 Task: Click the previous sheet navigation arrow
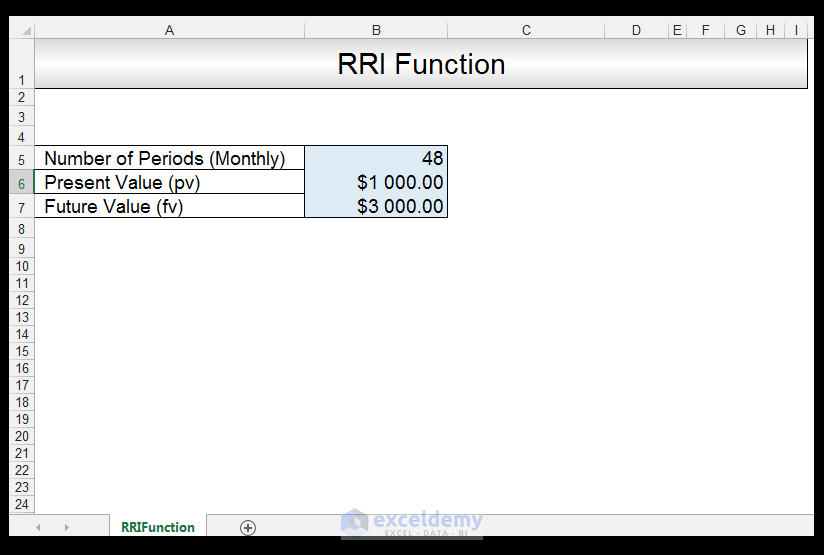click(x=38, y=527)
